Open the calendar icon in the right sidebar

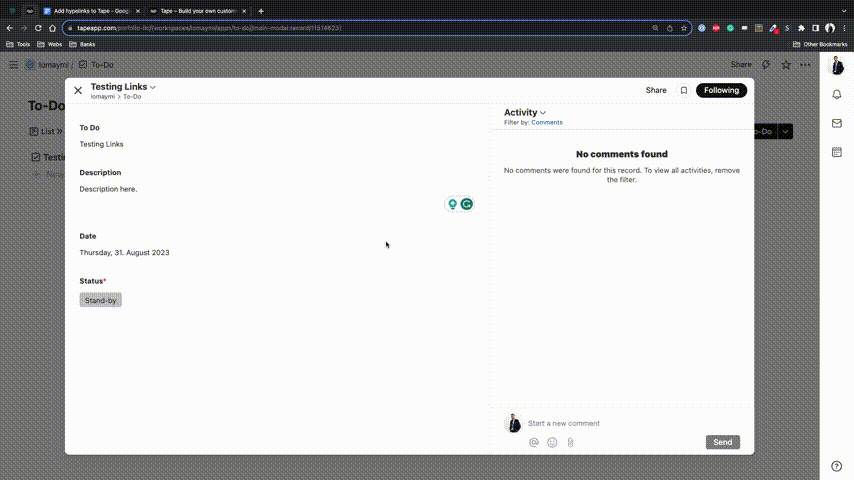[837, 153]
